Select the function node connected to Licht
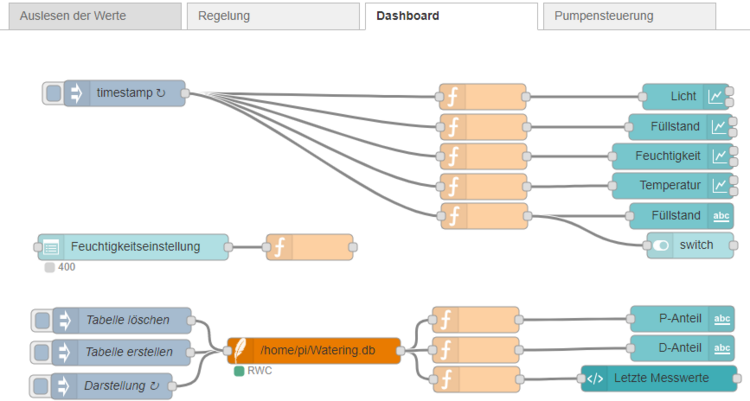This screenshot has width=750, height=401. [482, 97]
